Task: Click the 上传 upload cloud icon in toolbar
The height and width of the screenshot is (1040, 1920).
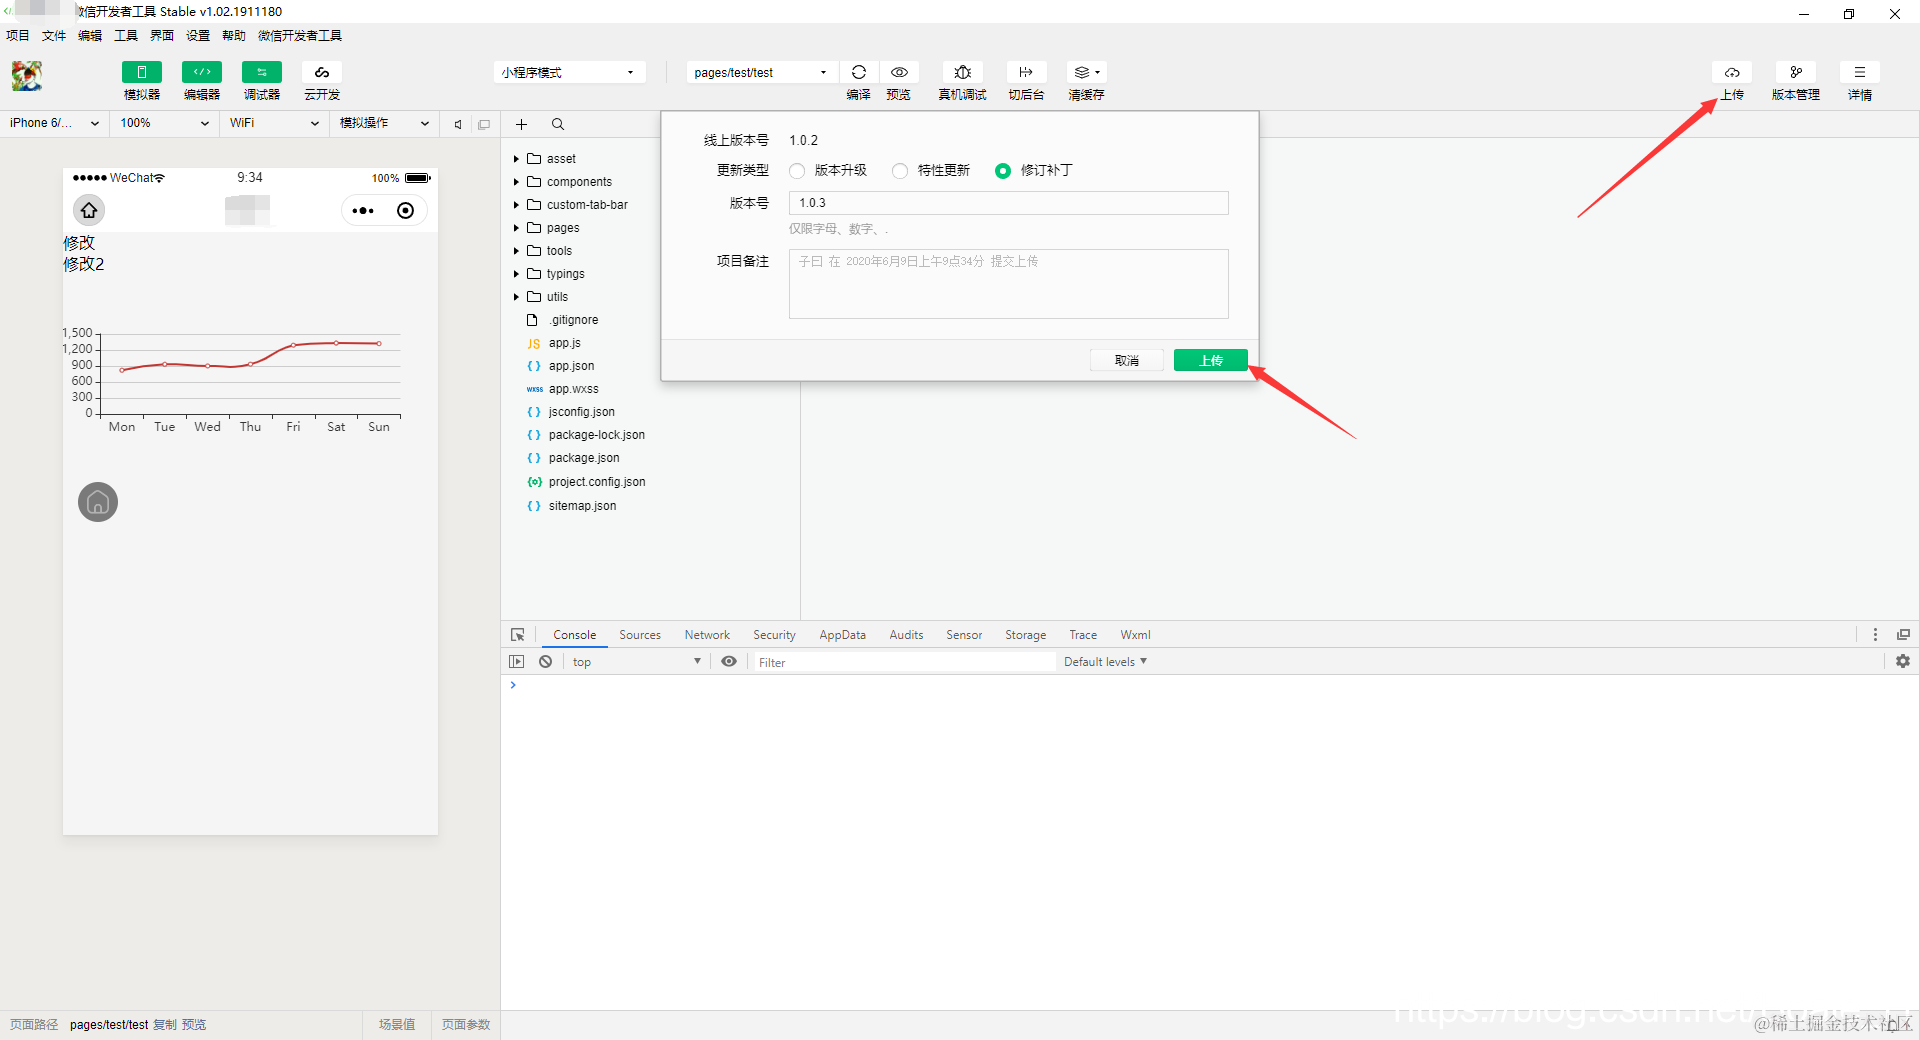Action: point(1732,72)
